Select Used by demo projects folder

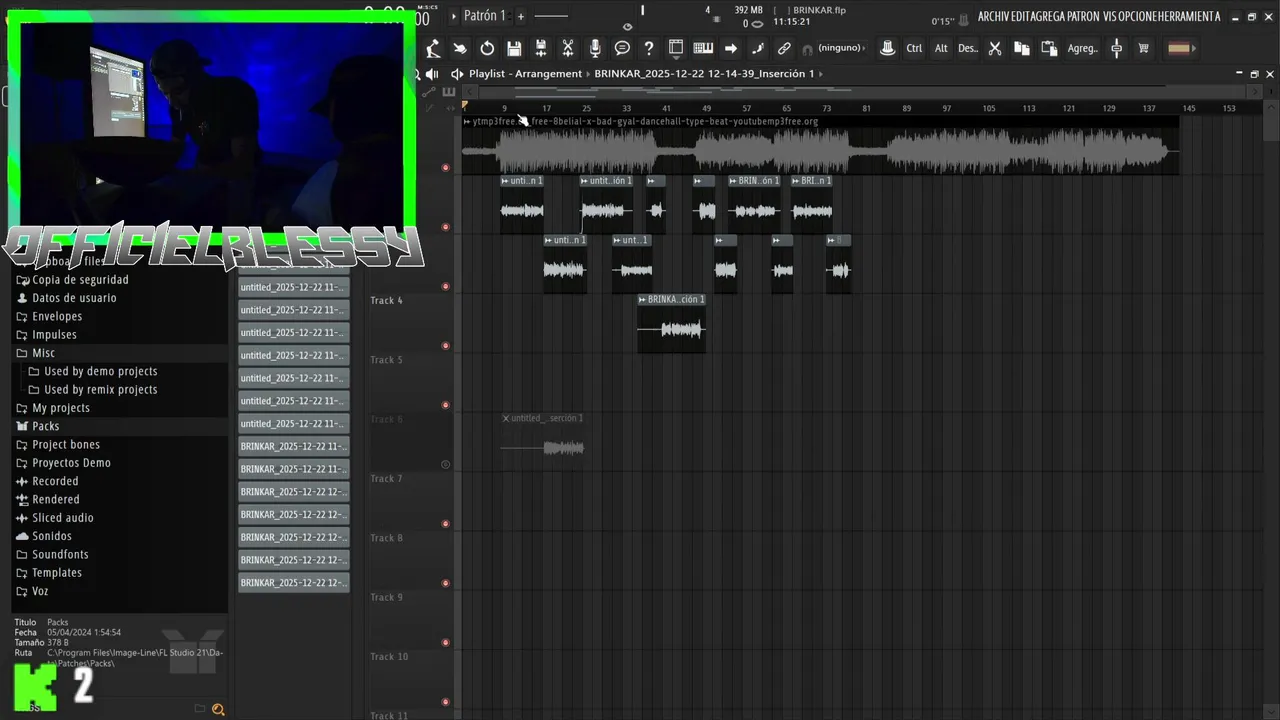[x=100, y=371]
